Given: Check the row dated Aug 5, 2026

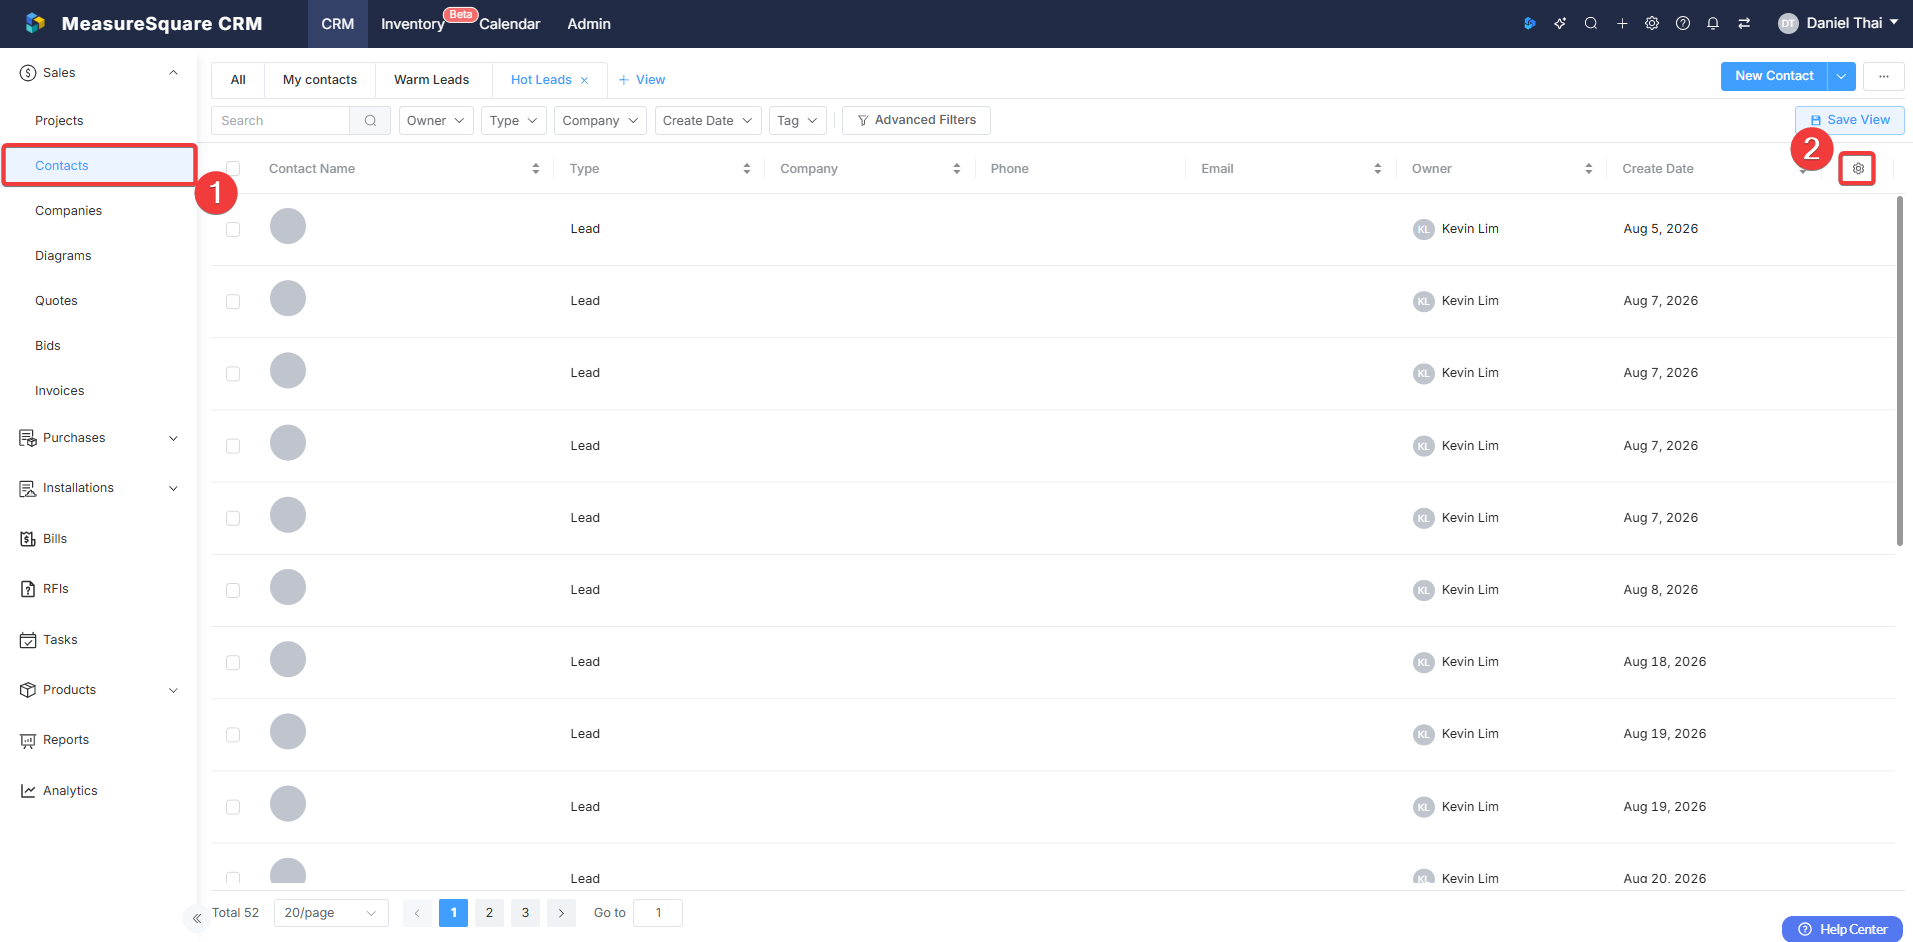Looking at the screenshot, I should [233, 229].
